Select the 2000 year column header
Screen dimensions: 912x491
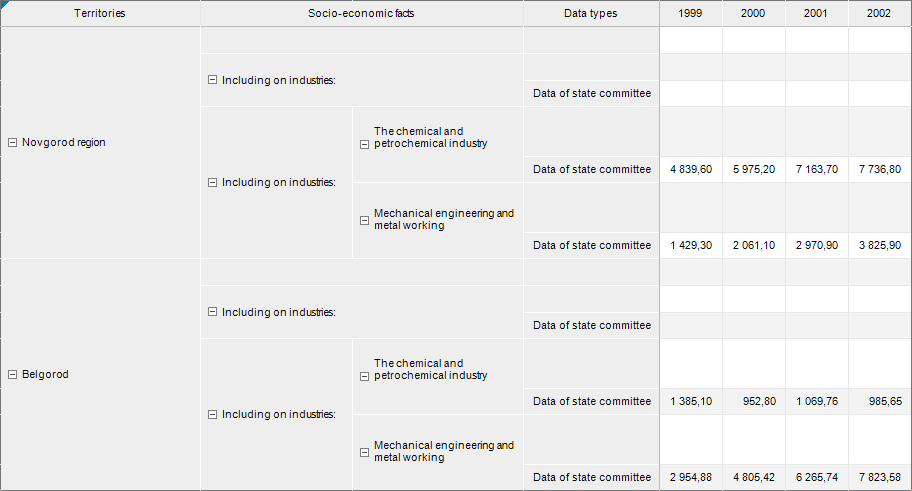click(x=753, y=14)
